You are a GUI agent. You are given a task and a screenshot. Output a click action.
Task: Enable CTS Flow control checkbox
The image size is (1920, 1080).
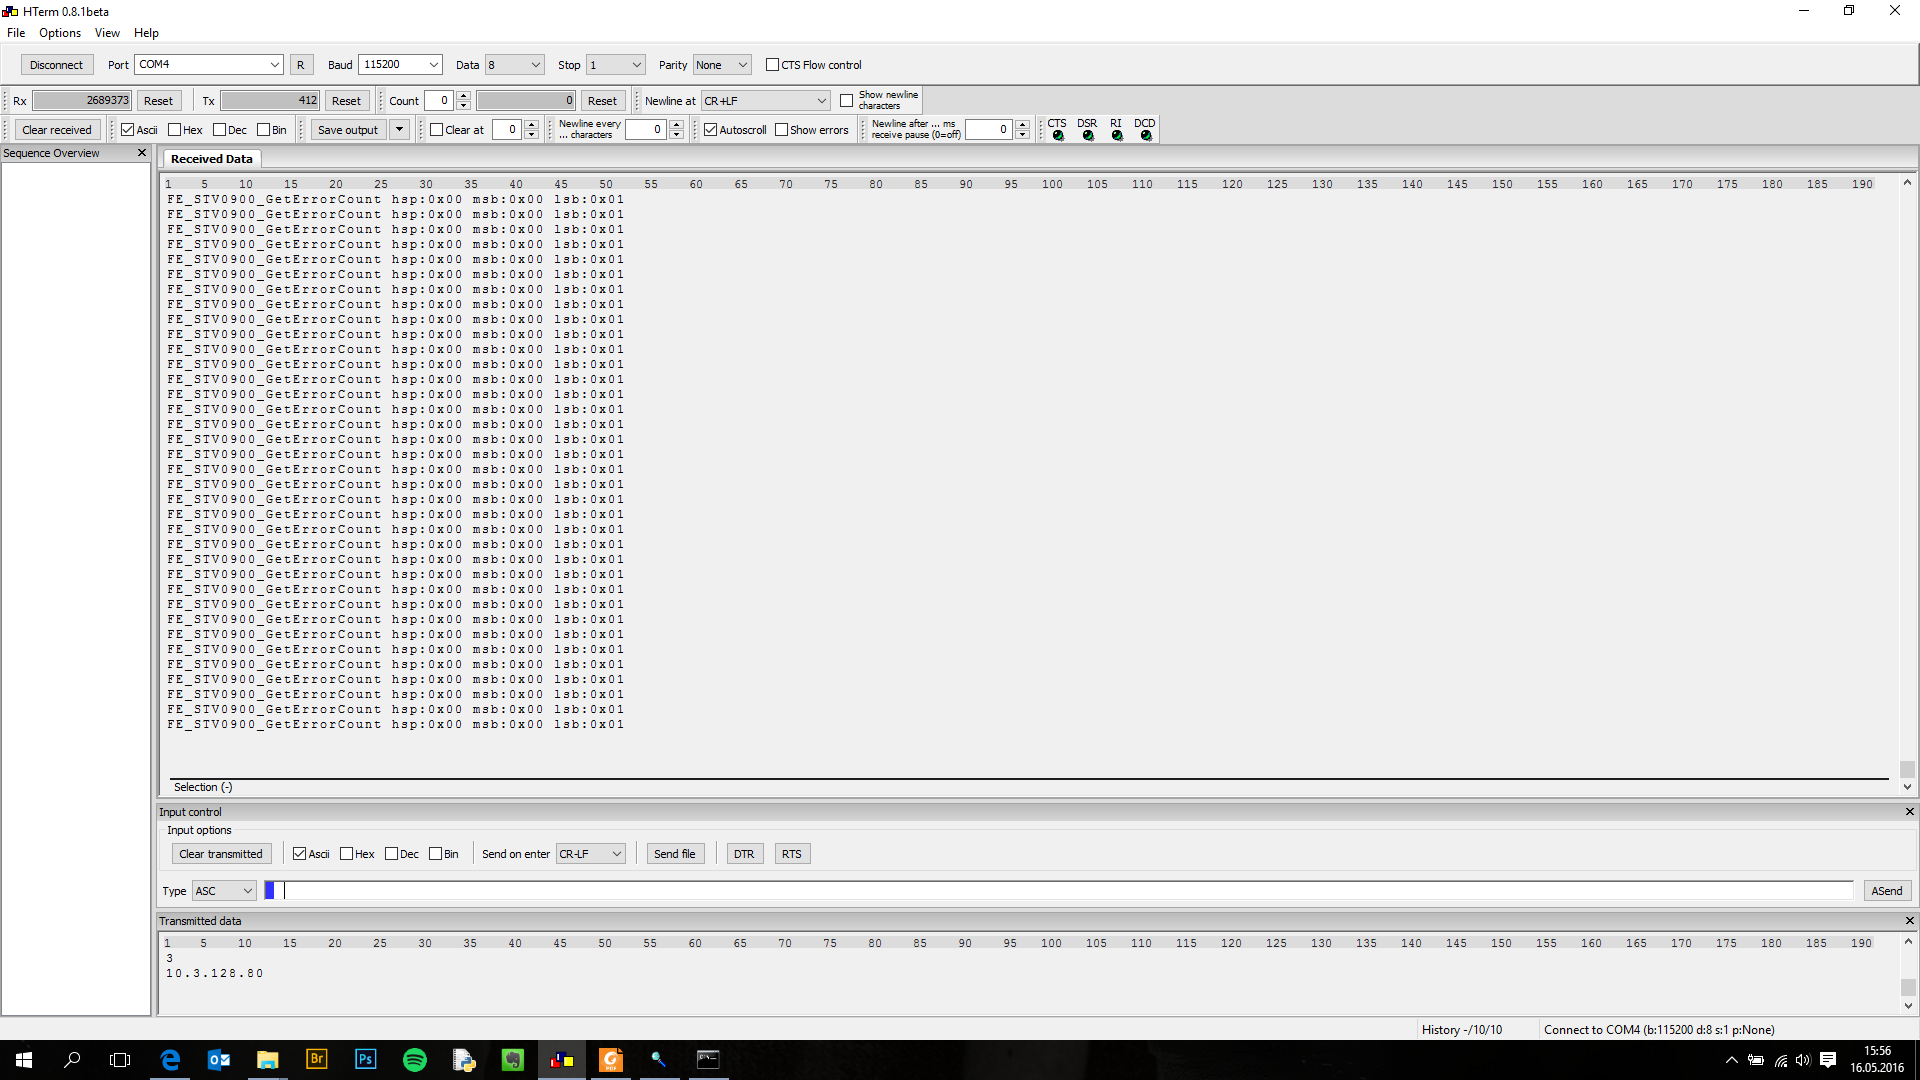772,65
